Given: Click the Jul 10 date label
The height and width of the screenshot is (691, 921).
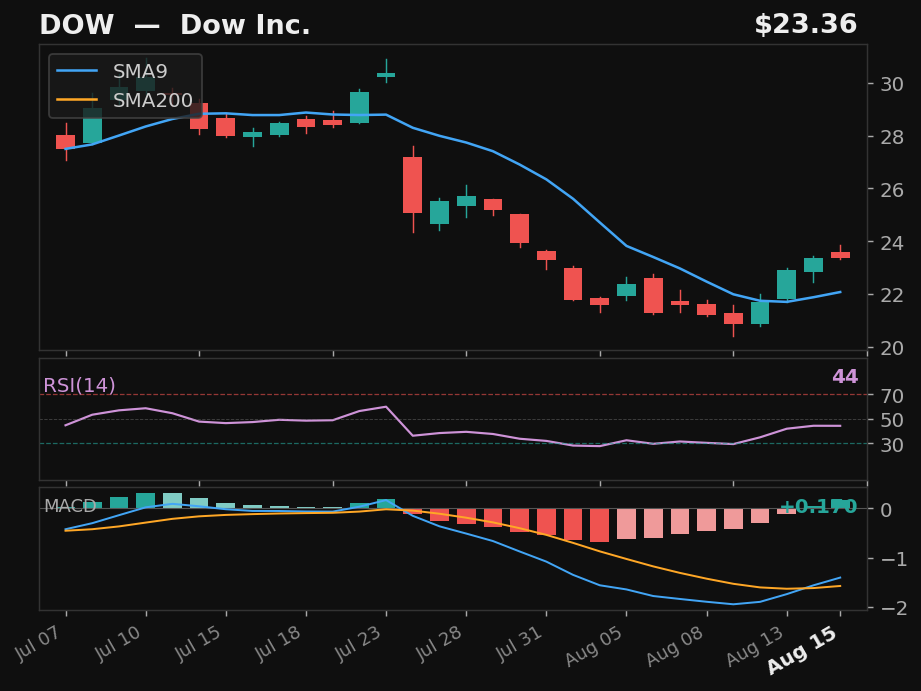Looking at the screenshot, I should coord(120,643).
